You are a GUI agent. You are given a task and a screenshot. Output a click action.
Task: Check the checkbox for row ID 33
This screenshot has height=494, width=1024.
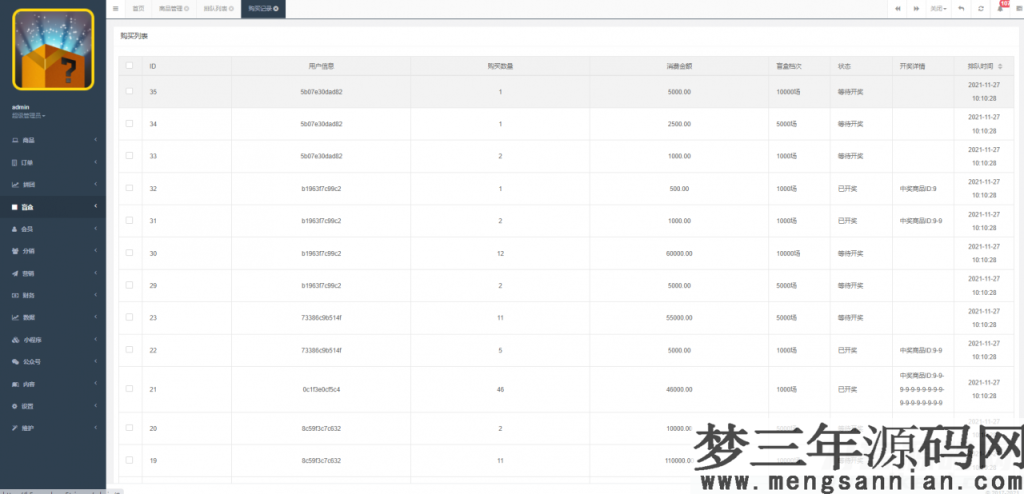pyautogui.click(x=129, y=156)
